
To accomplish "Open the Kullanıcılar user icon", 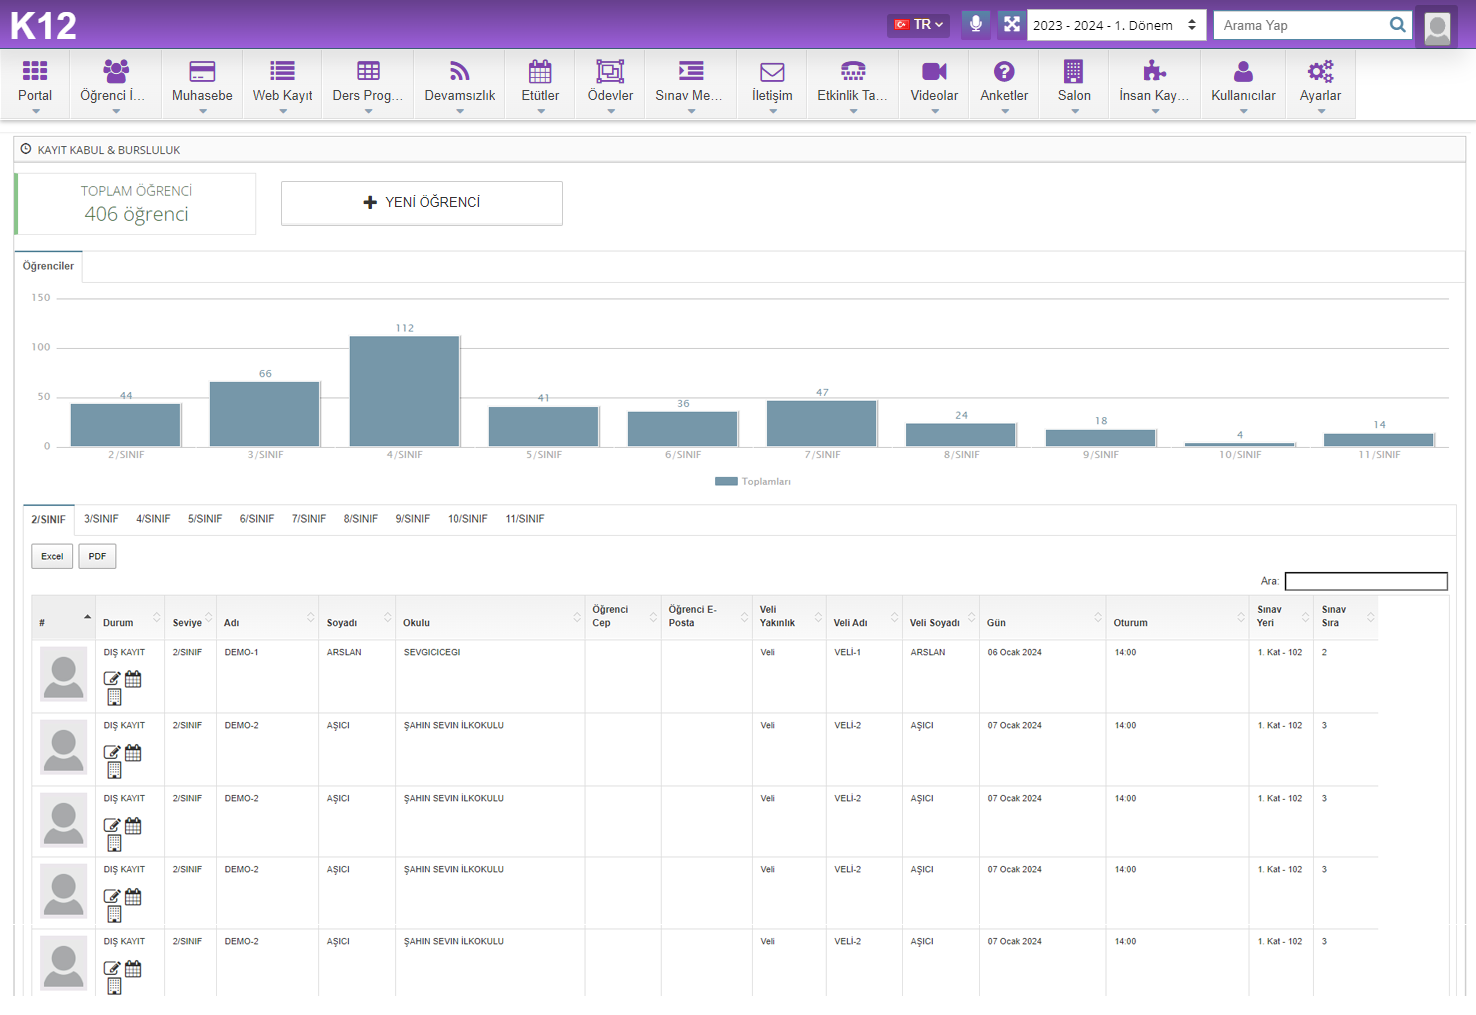I will [x=1243, y=71].
